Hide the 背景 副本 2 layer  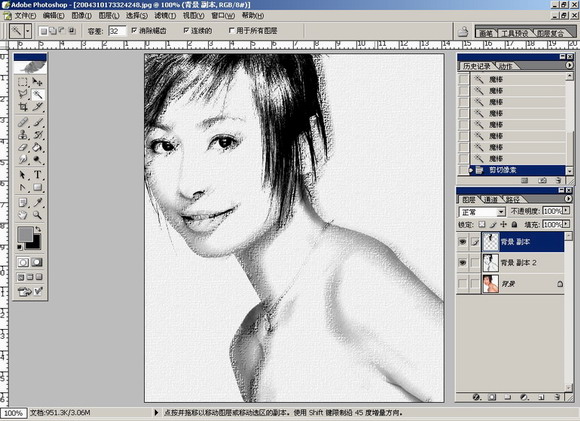462,263
